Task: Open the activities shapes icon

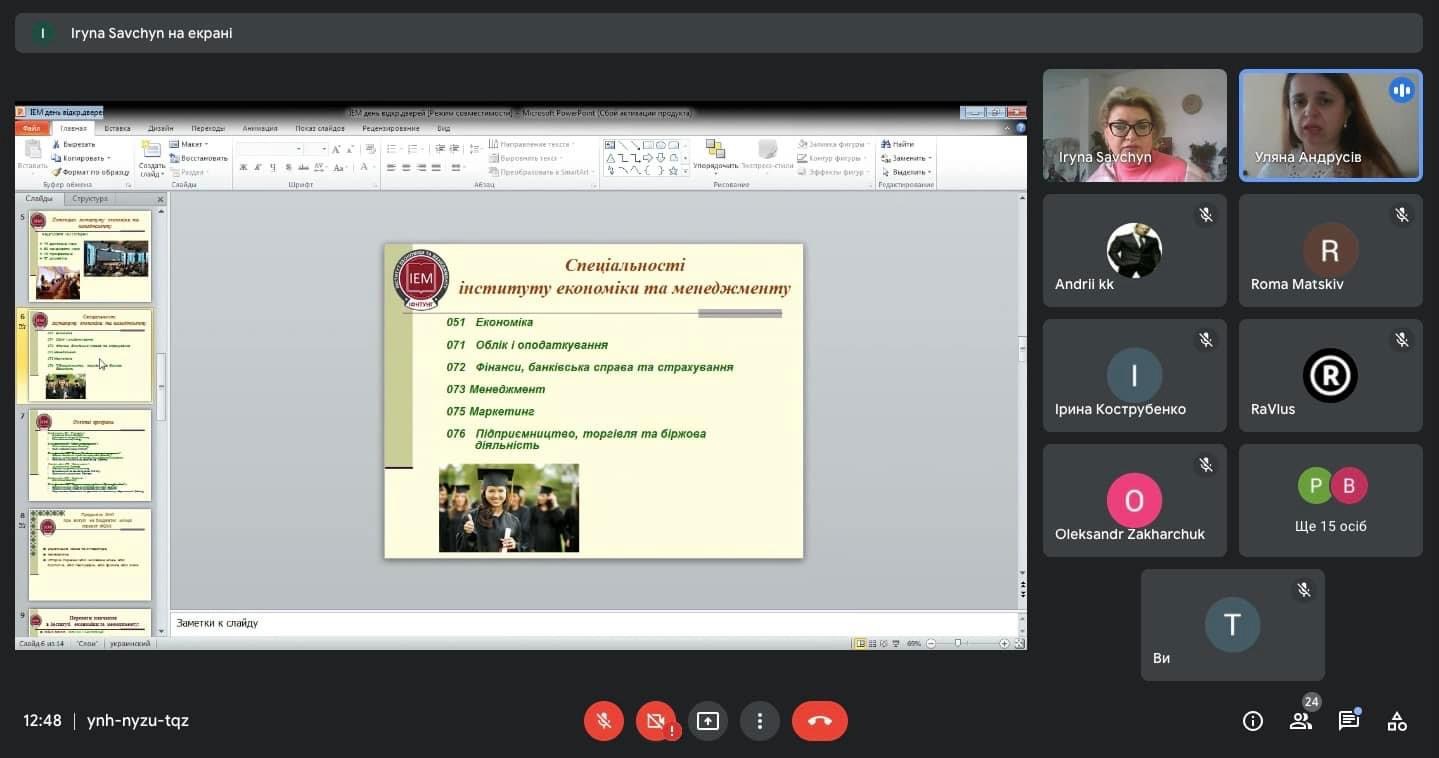Action: (1397, 721)
